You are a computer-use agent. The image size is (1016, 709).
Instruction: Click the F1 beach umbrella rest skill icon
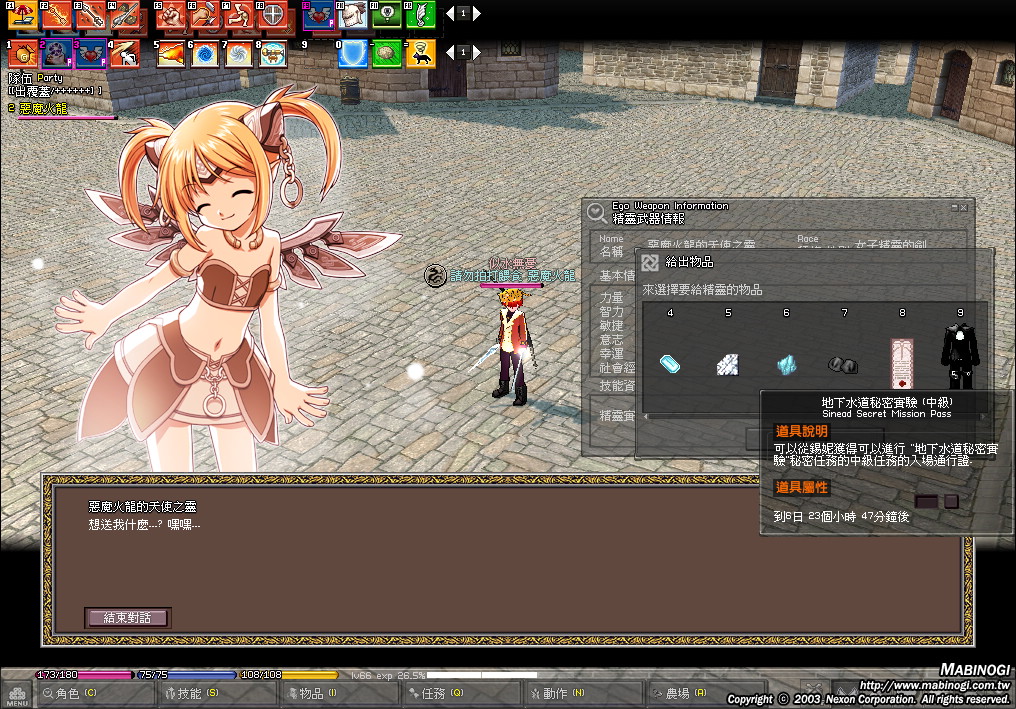click(23, 14)
